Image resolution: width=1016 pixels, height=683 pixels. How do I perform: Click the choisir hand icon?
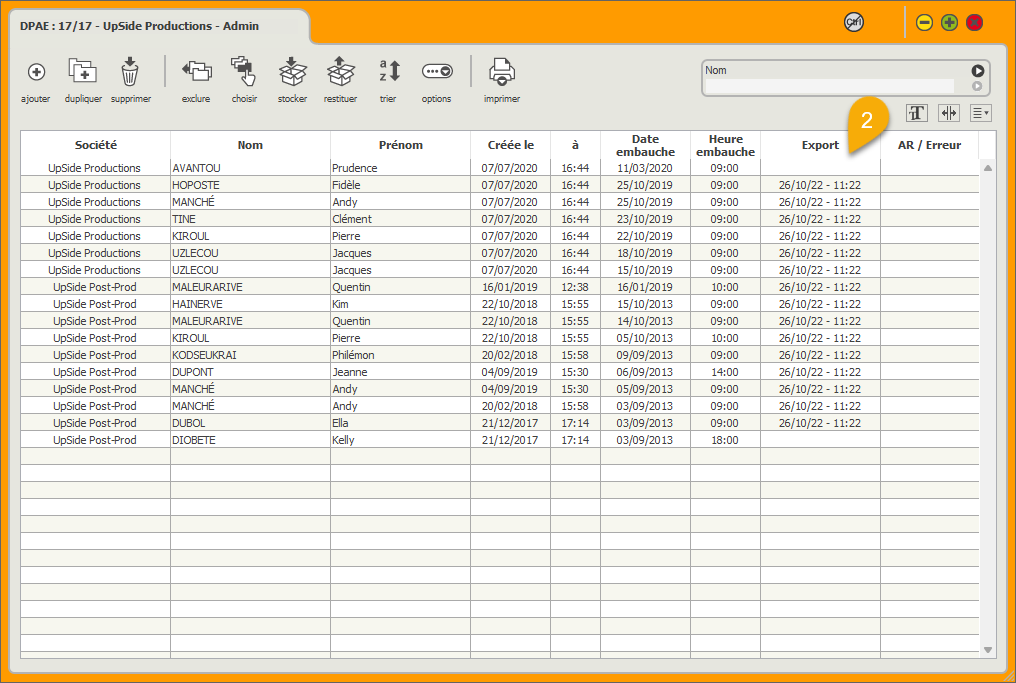click(244, 71)
